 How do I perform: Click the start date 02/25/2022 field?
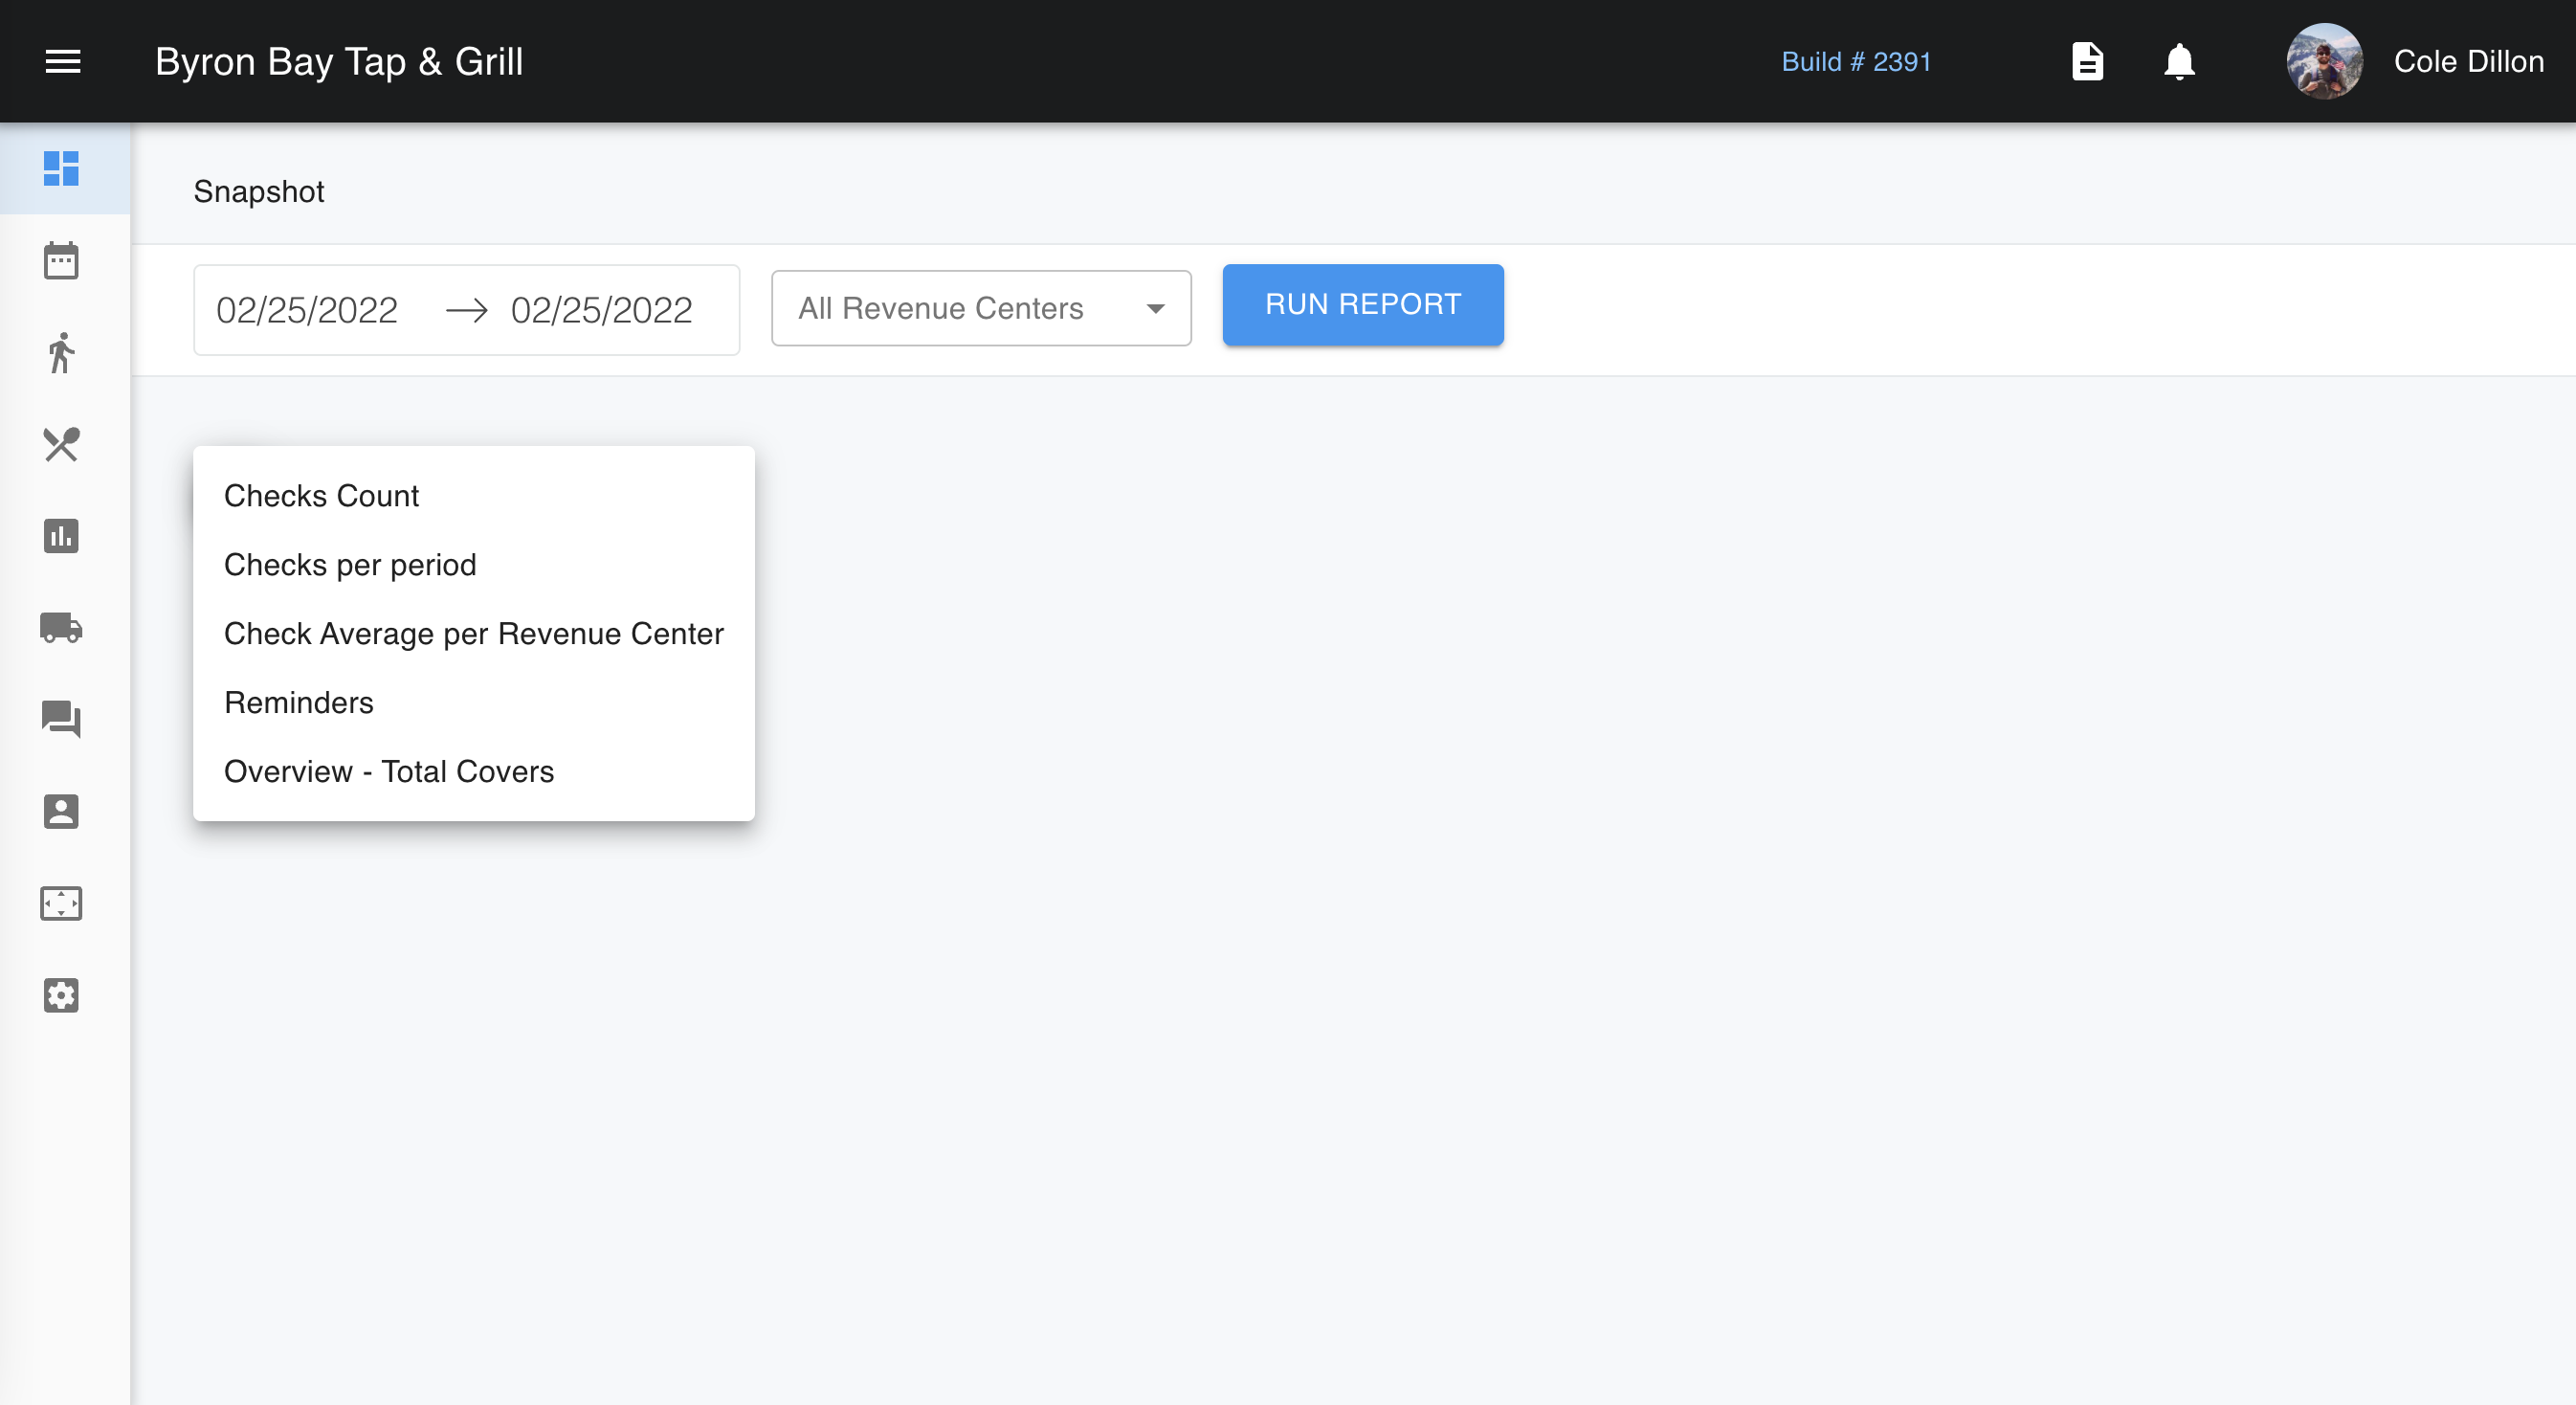point(307,310)
